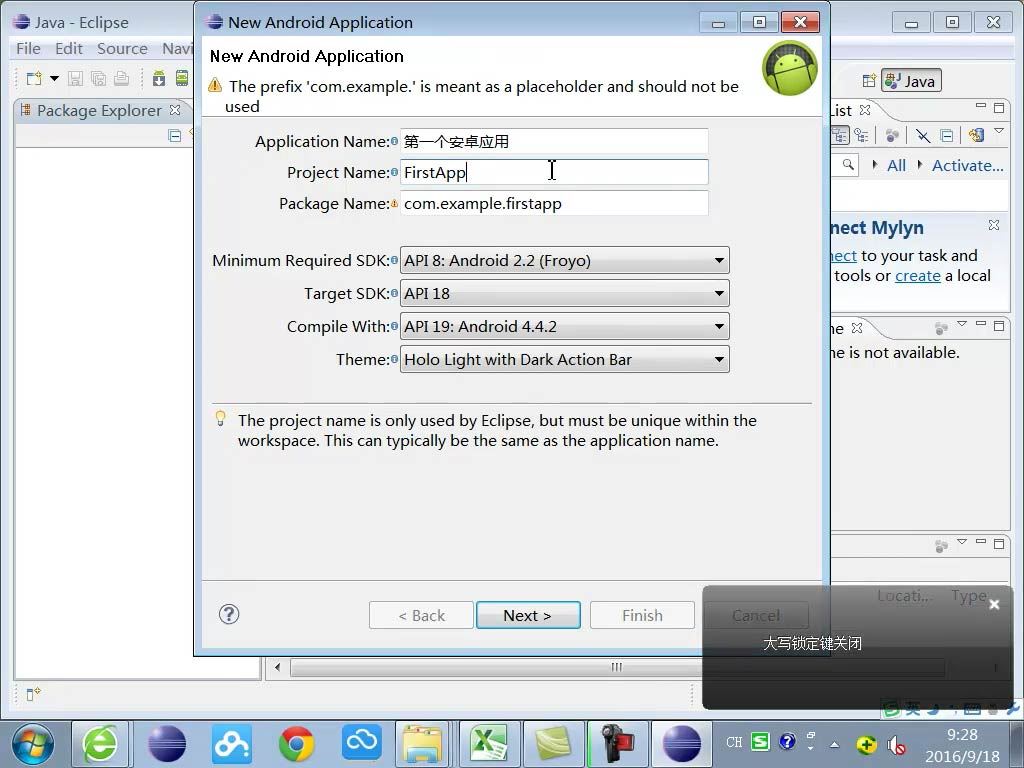Show hidden tray icons arrow

[834, 744]
